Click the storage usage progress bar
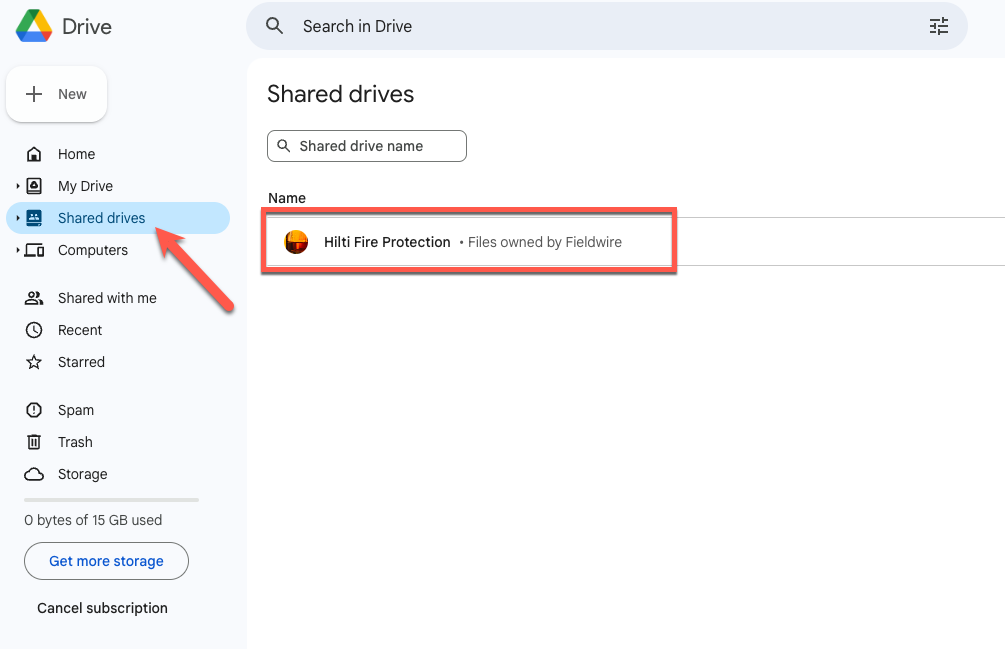 (112, 500)
